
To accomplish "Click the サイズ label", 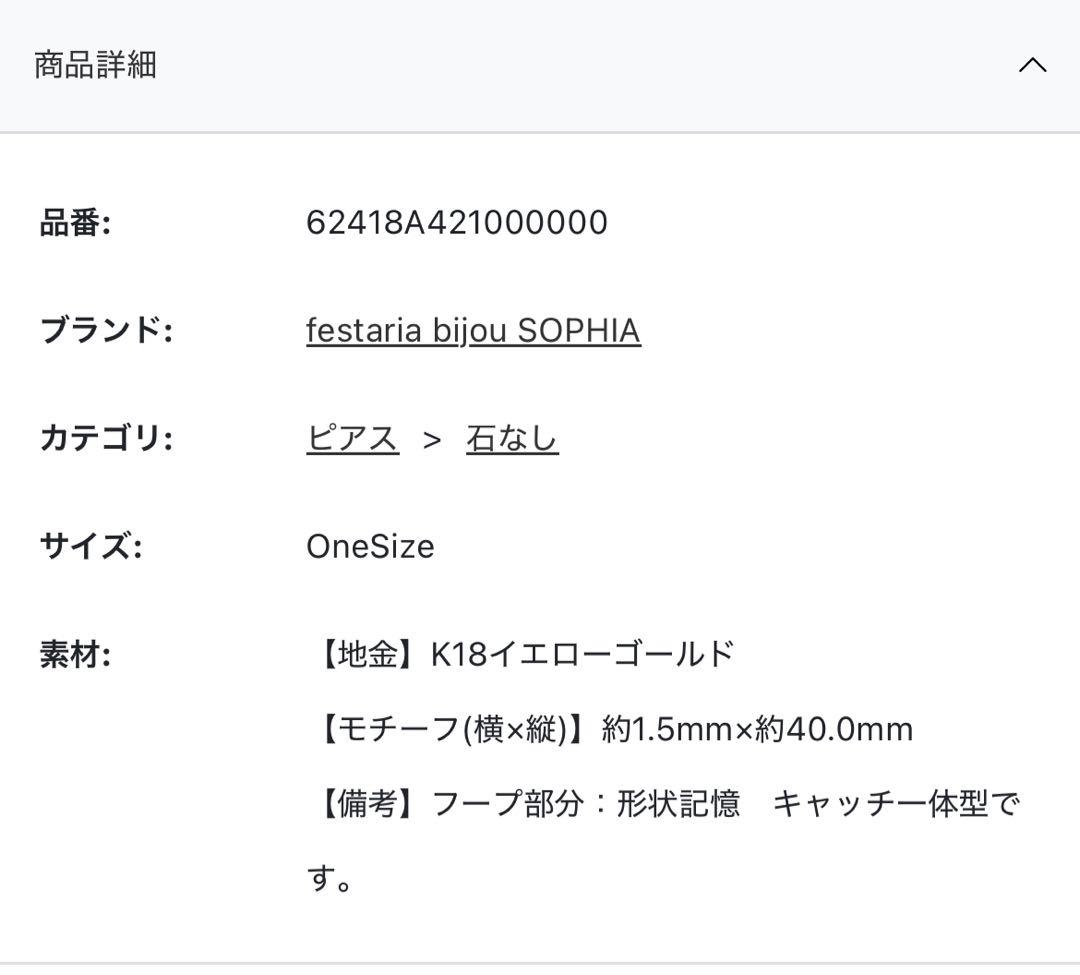I will tap(89, 545).
